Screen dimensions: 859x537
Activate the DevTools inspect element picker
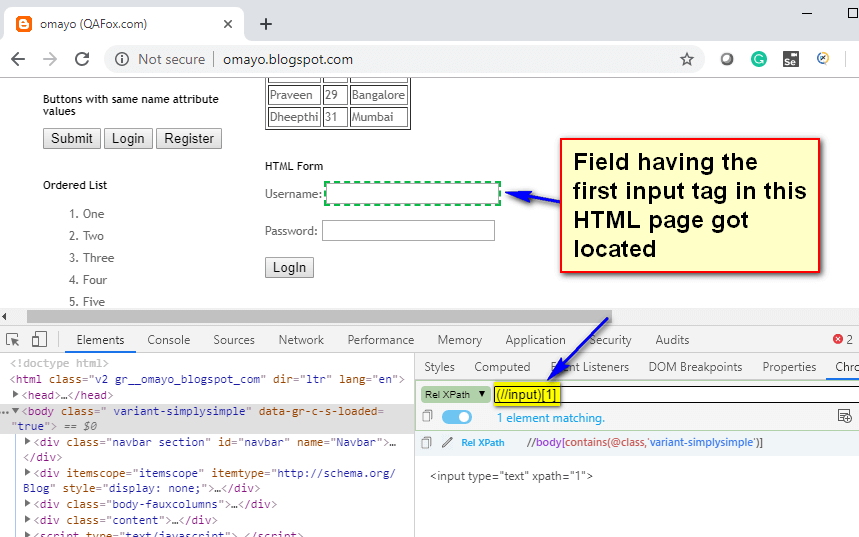[x=13, y=340]
